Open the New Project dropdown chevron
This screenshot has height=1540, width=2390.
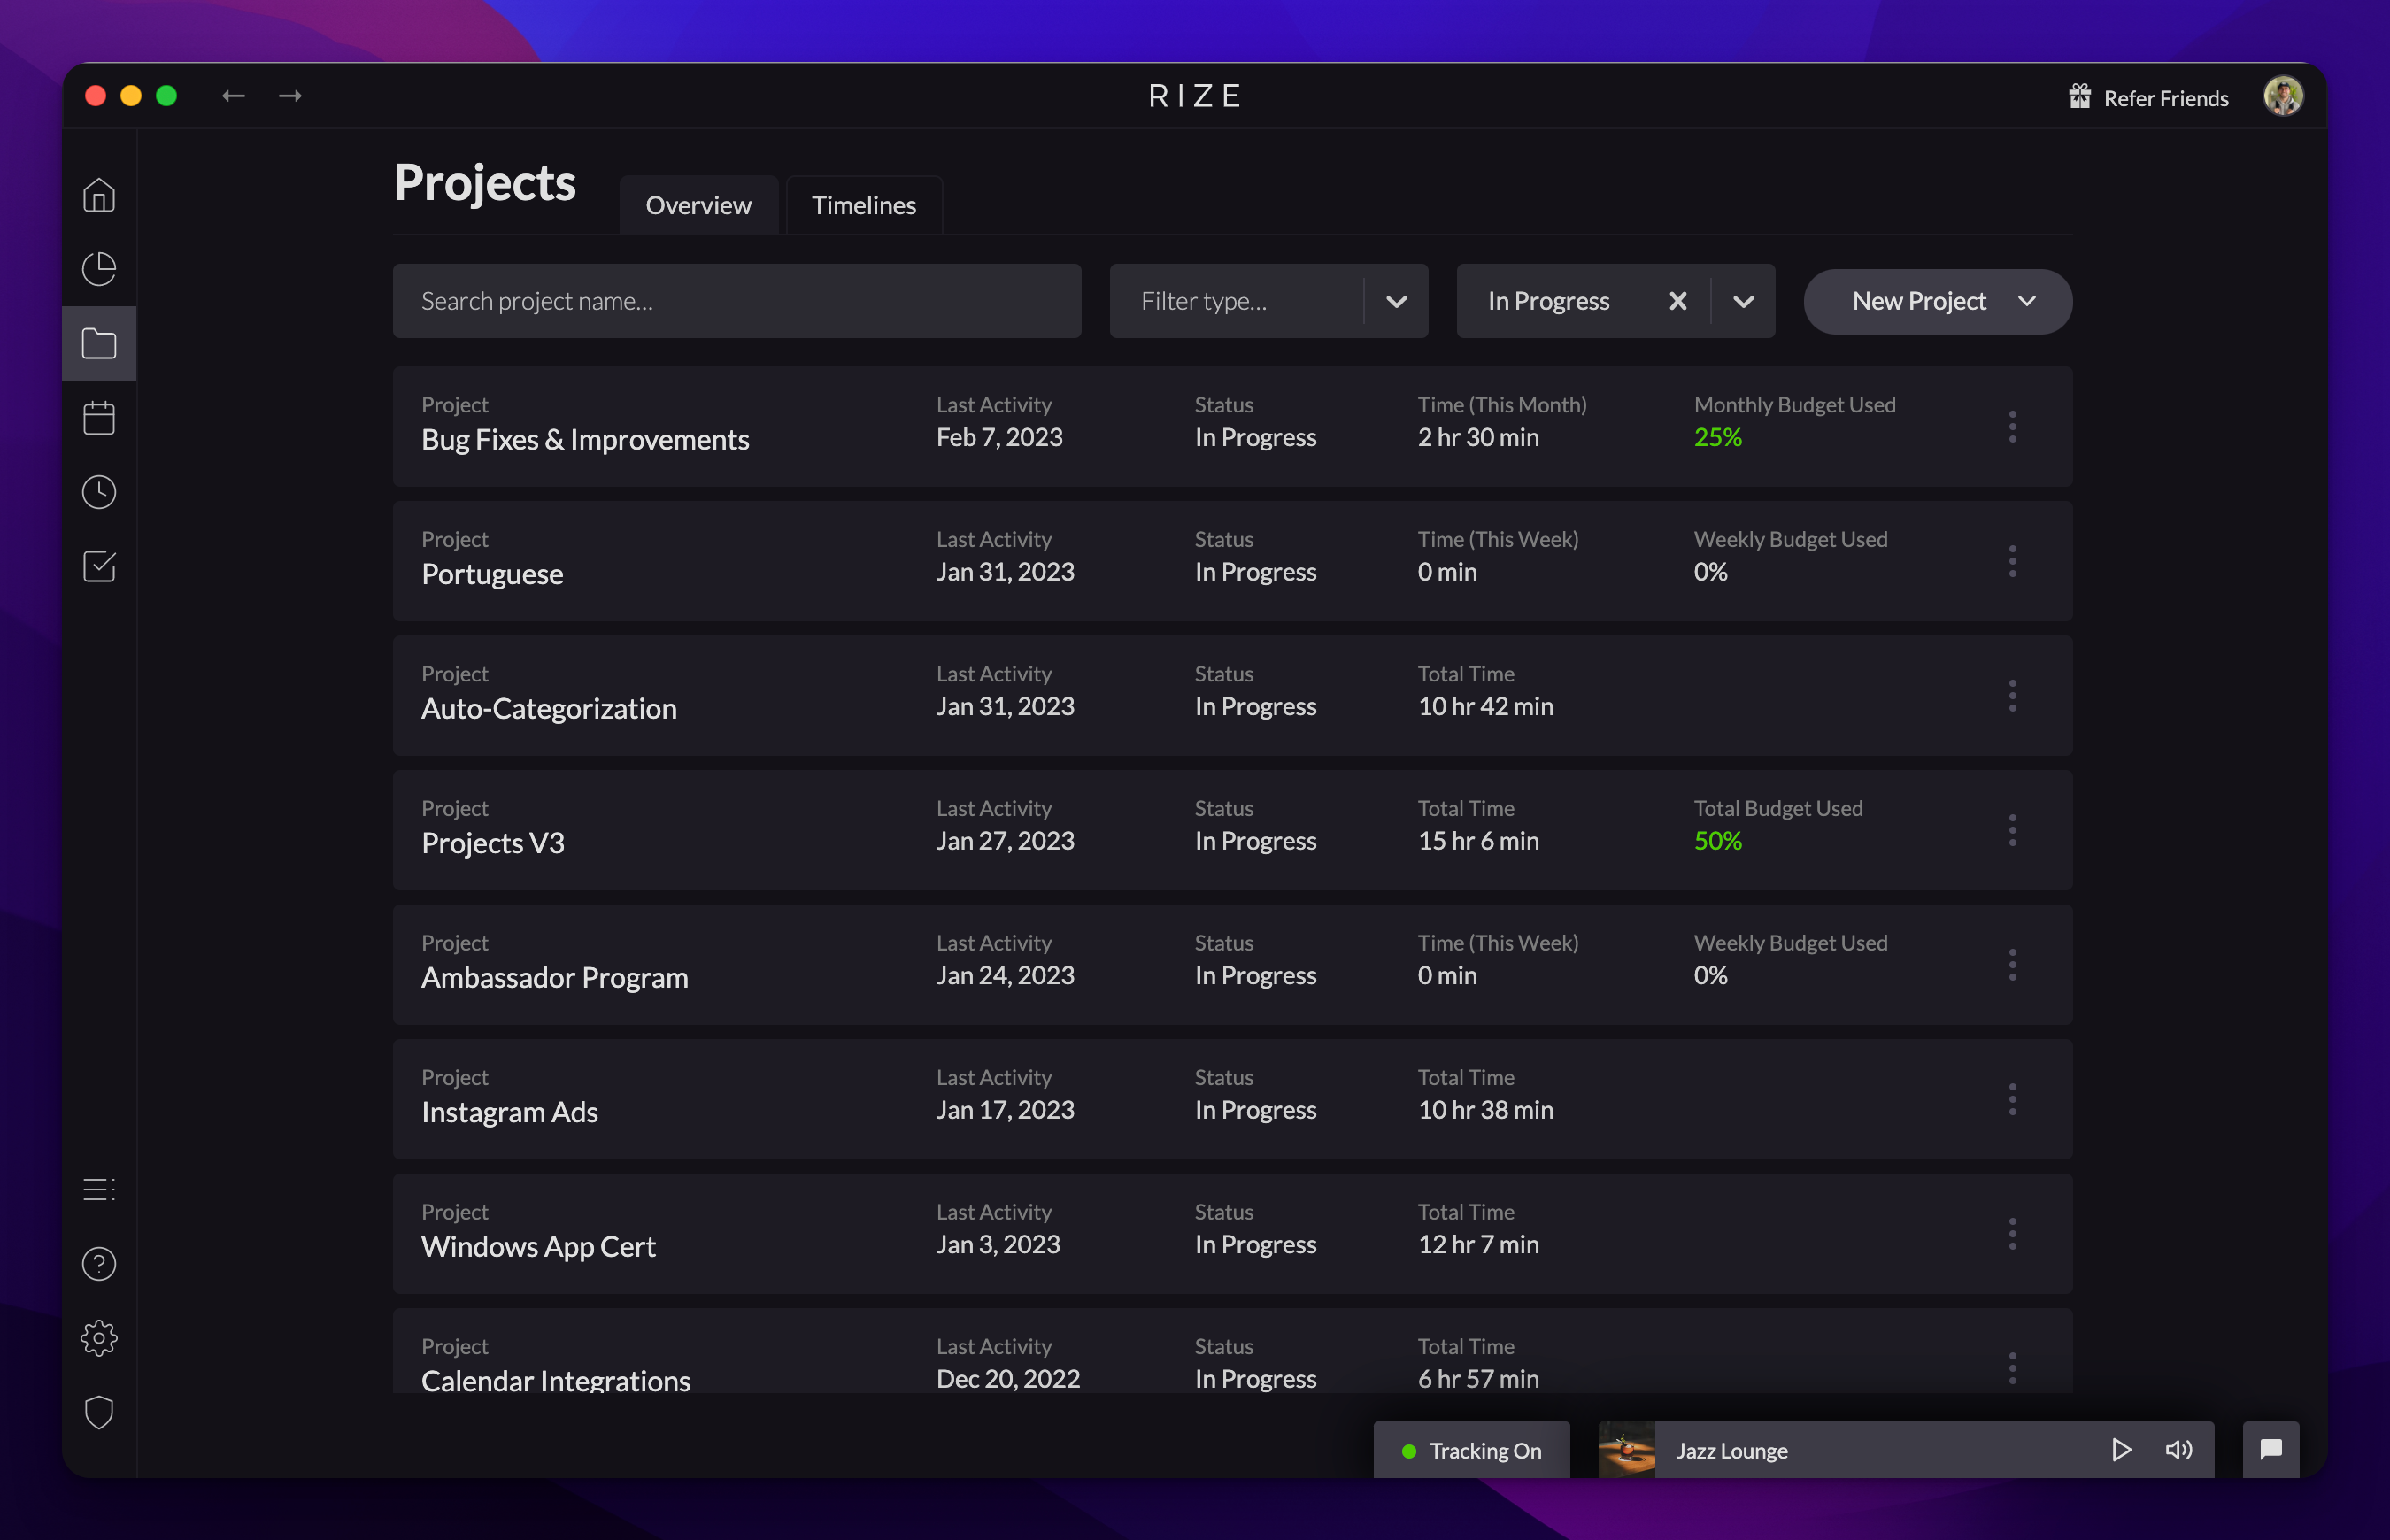tap(2027, 301)
